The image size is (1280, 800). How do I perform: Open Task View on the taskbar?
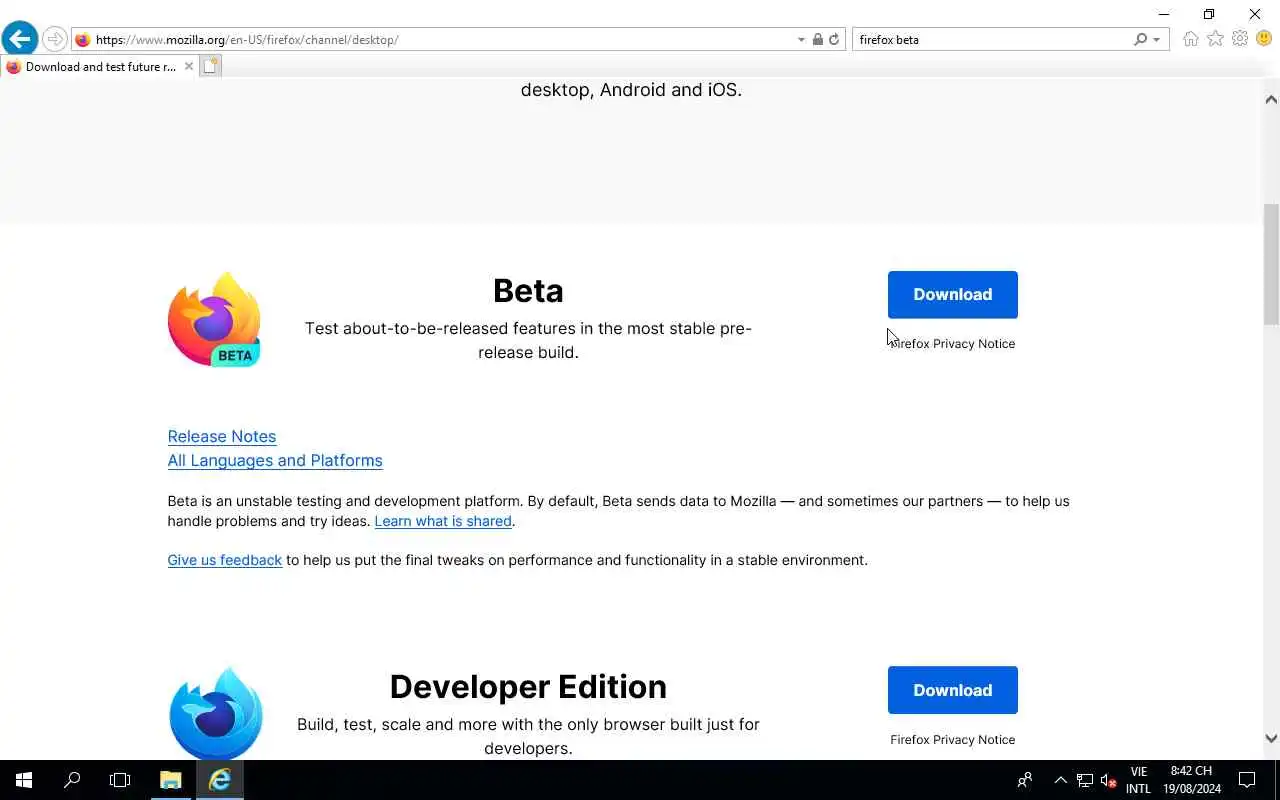[x=120, y=780]
